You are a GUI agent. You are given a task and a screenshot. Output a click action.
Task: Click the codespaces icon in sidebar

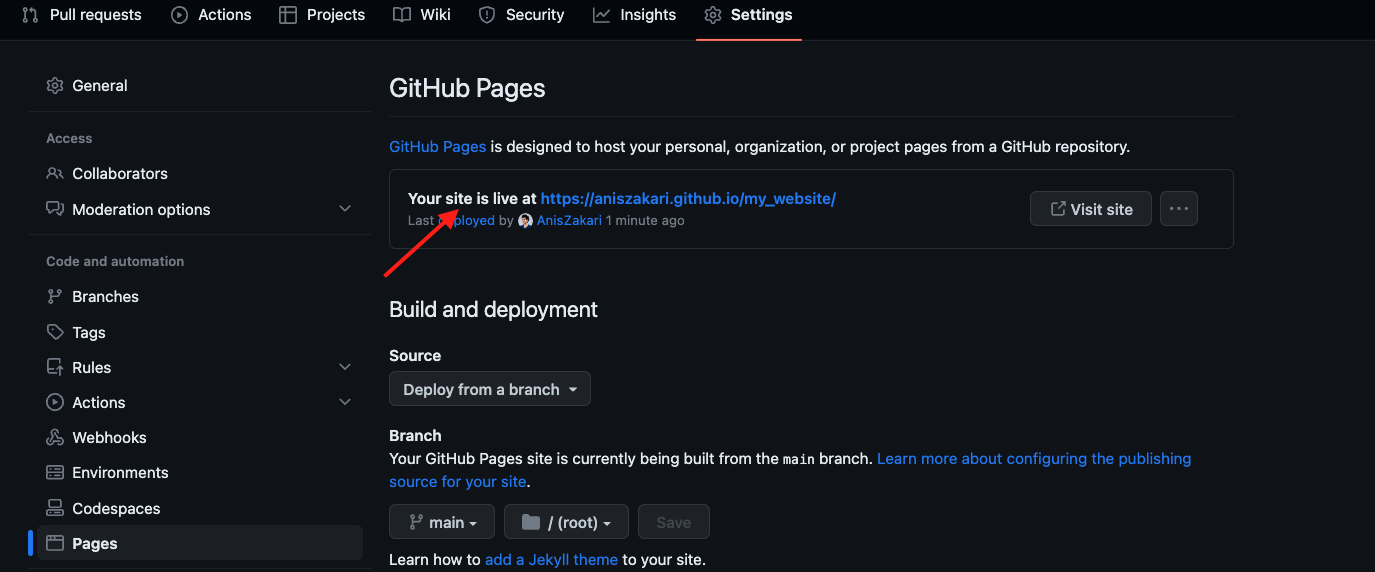pyautogui.click(x=55, y=509)
